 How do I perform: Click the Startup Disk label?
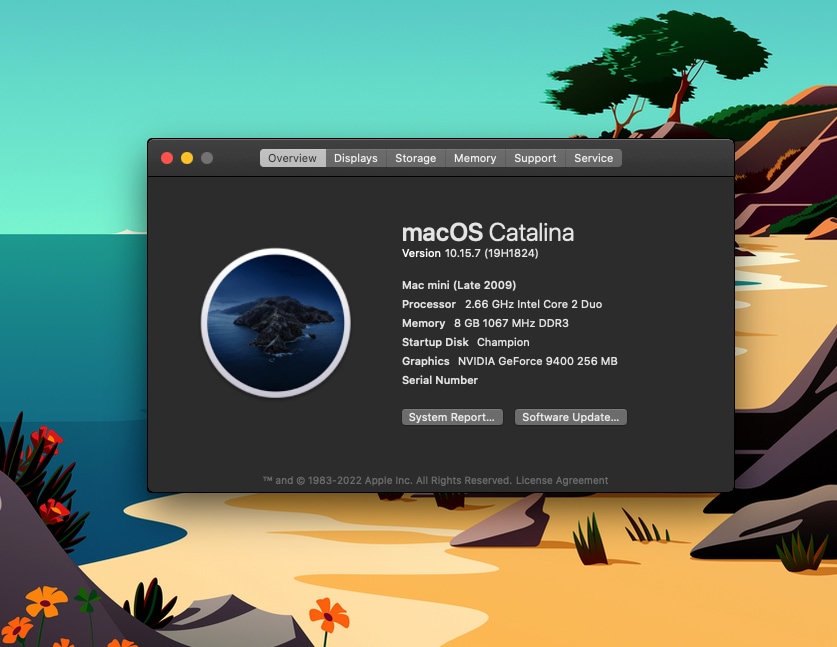coord(435,342)
